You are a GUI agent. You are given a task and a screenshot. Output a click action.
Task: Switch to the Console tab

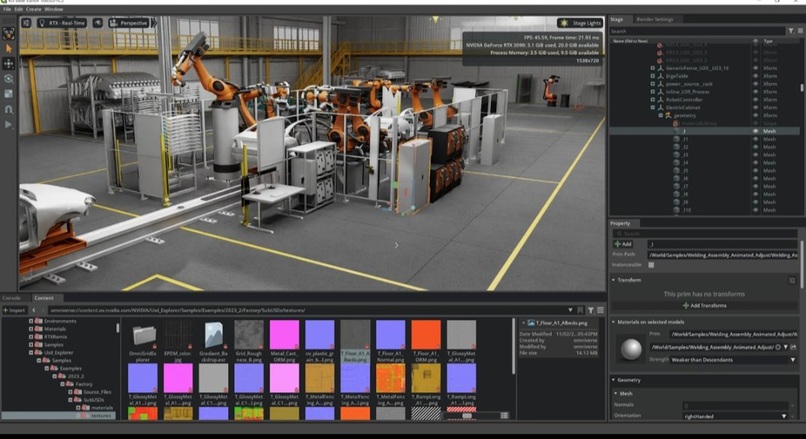click(12, 298)
